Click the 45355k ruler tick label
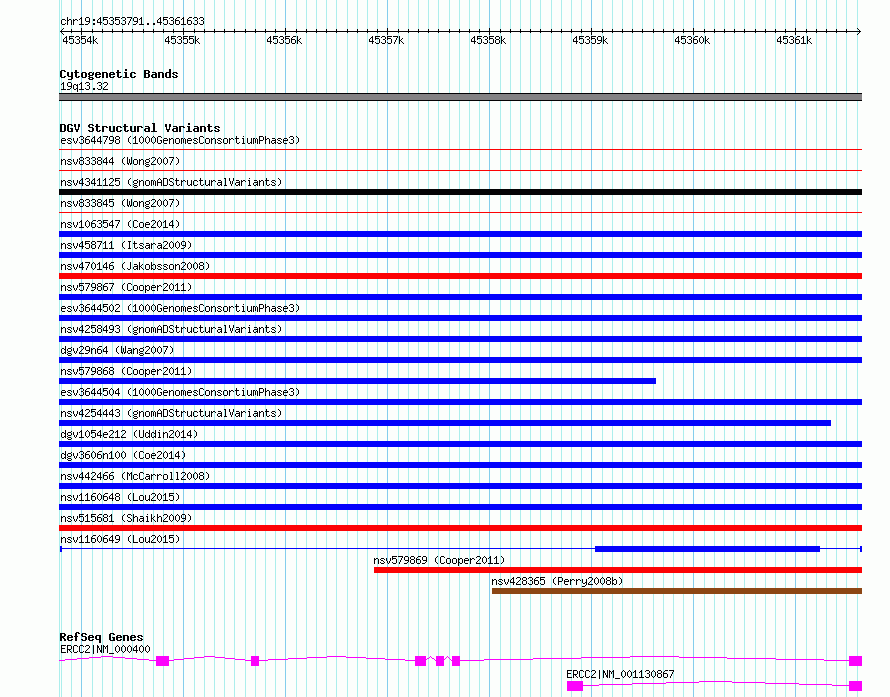The height and width of the screenshot is (697, 890). coord(182,40)
